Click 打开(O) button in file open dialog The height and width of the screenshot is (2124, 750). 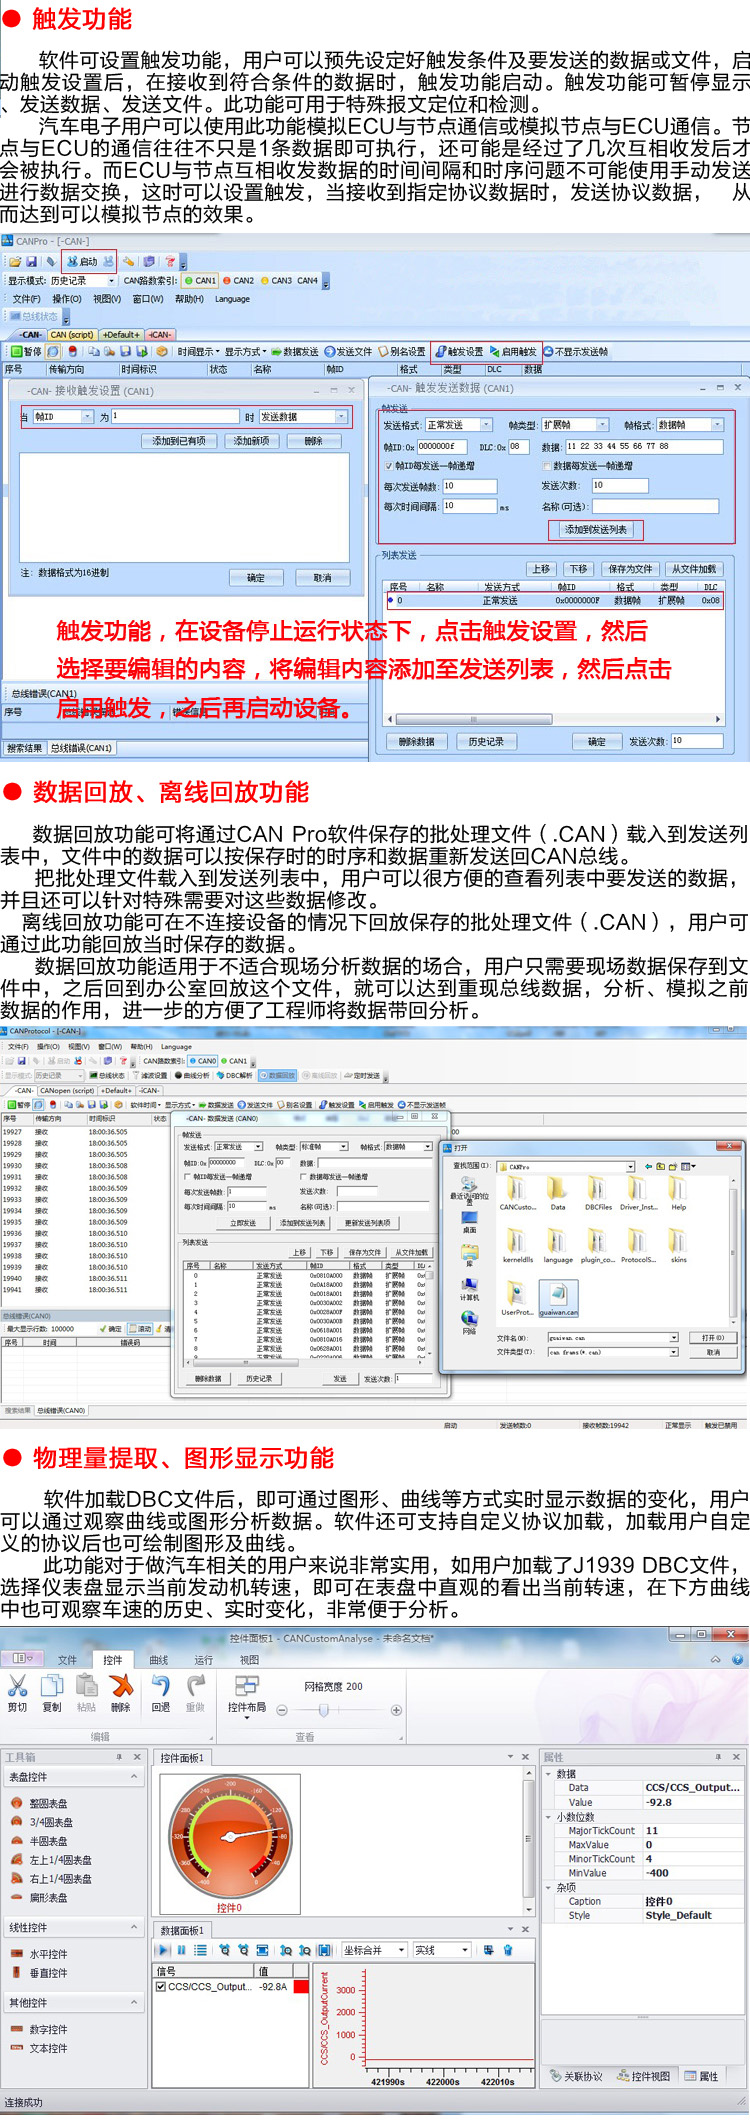[712, 1337]
